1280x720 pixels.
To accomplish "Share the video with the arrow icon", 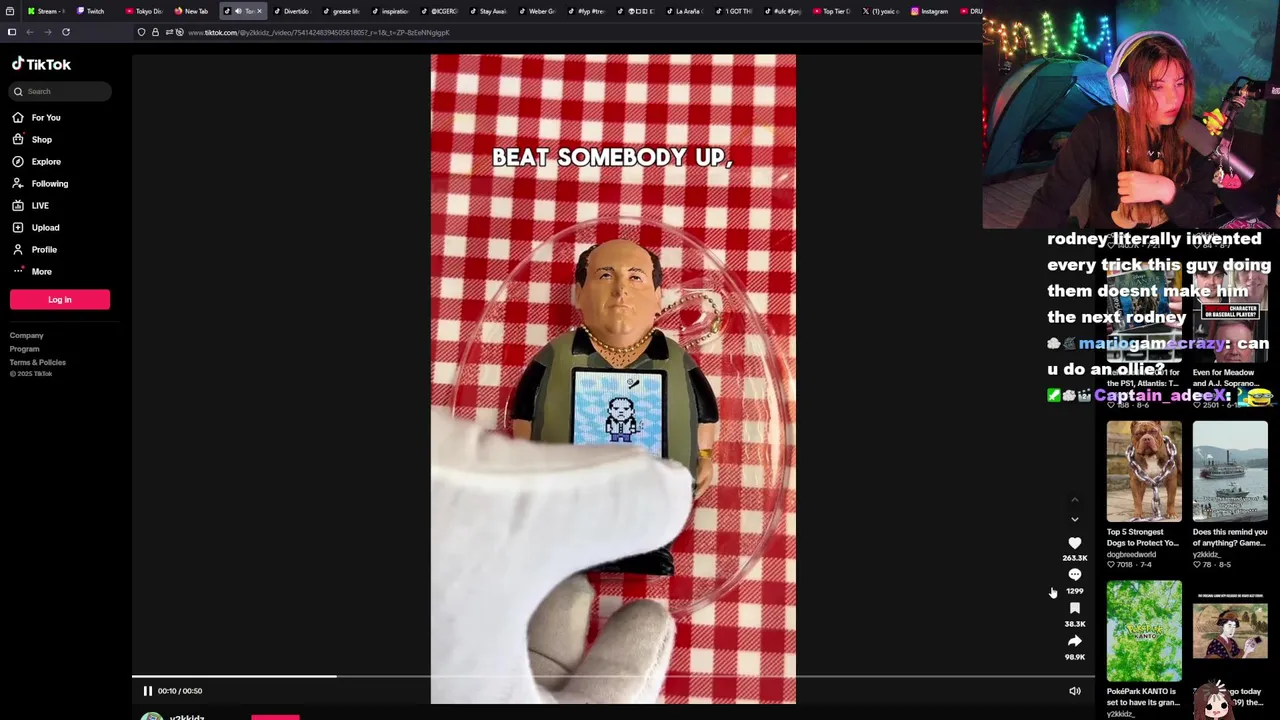I will 1075,641.
